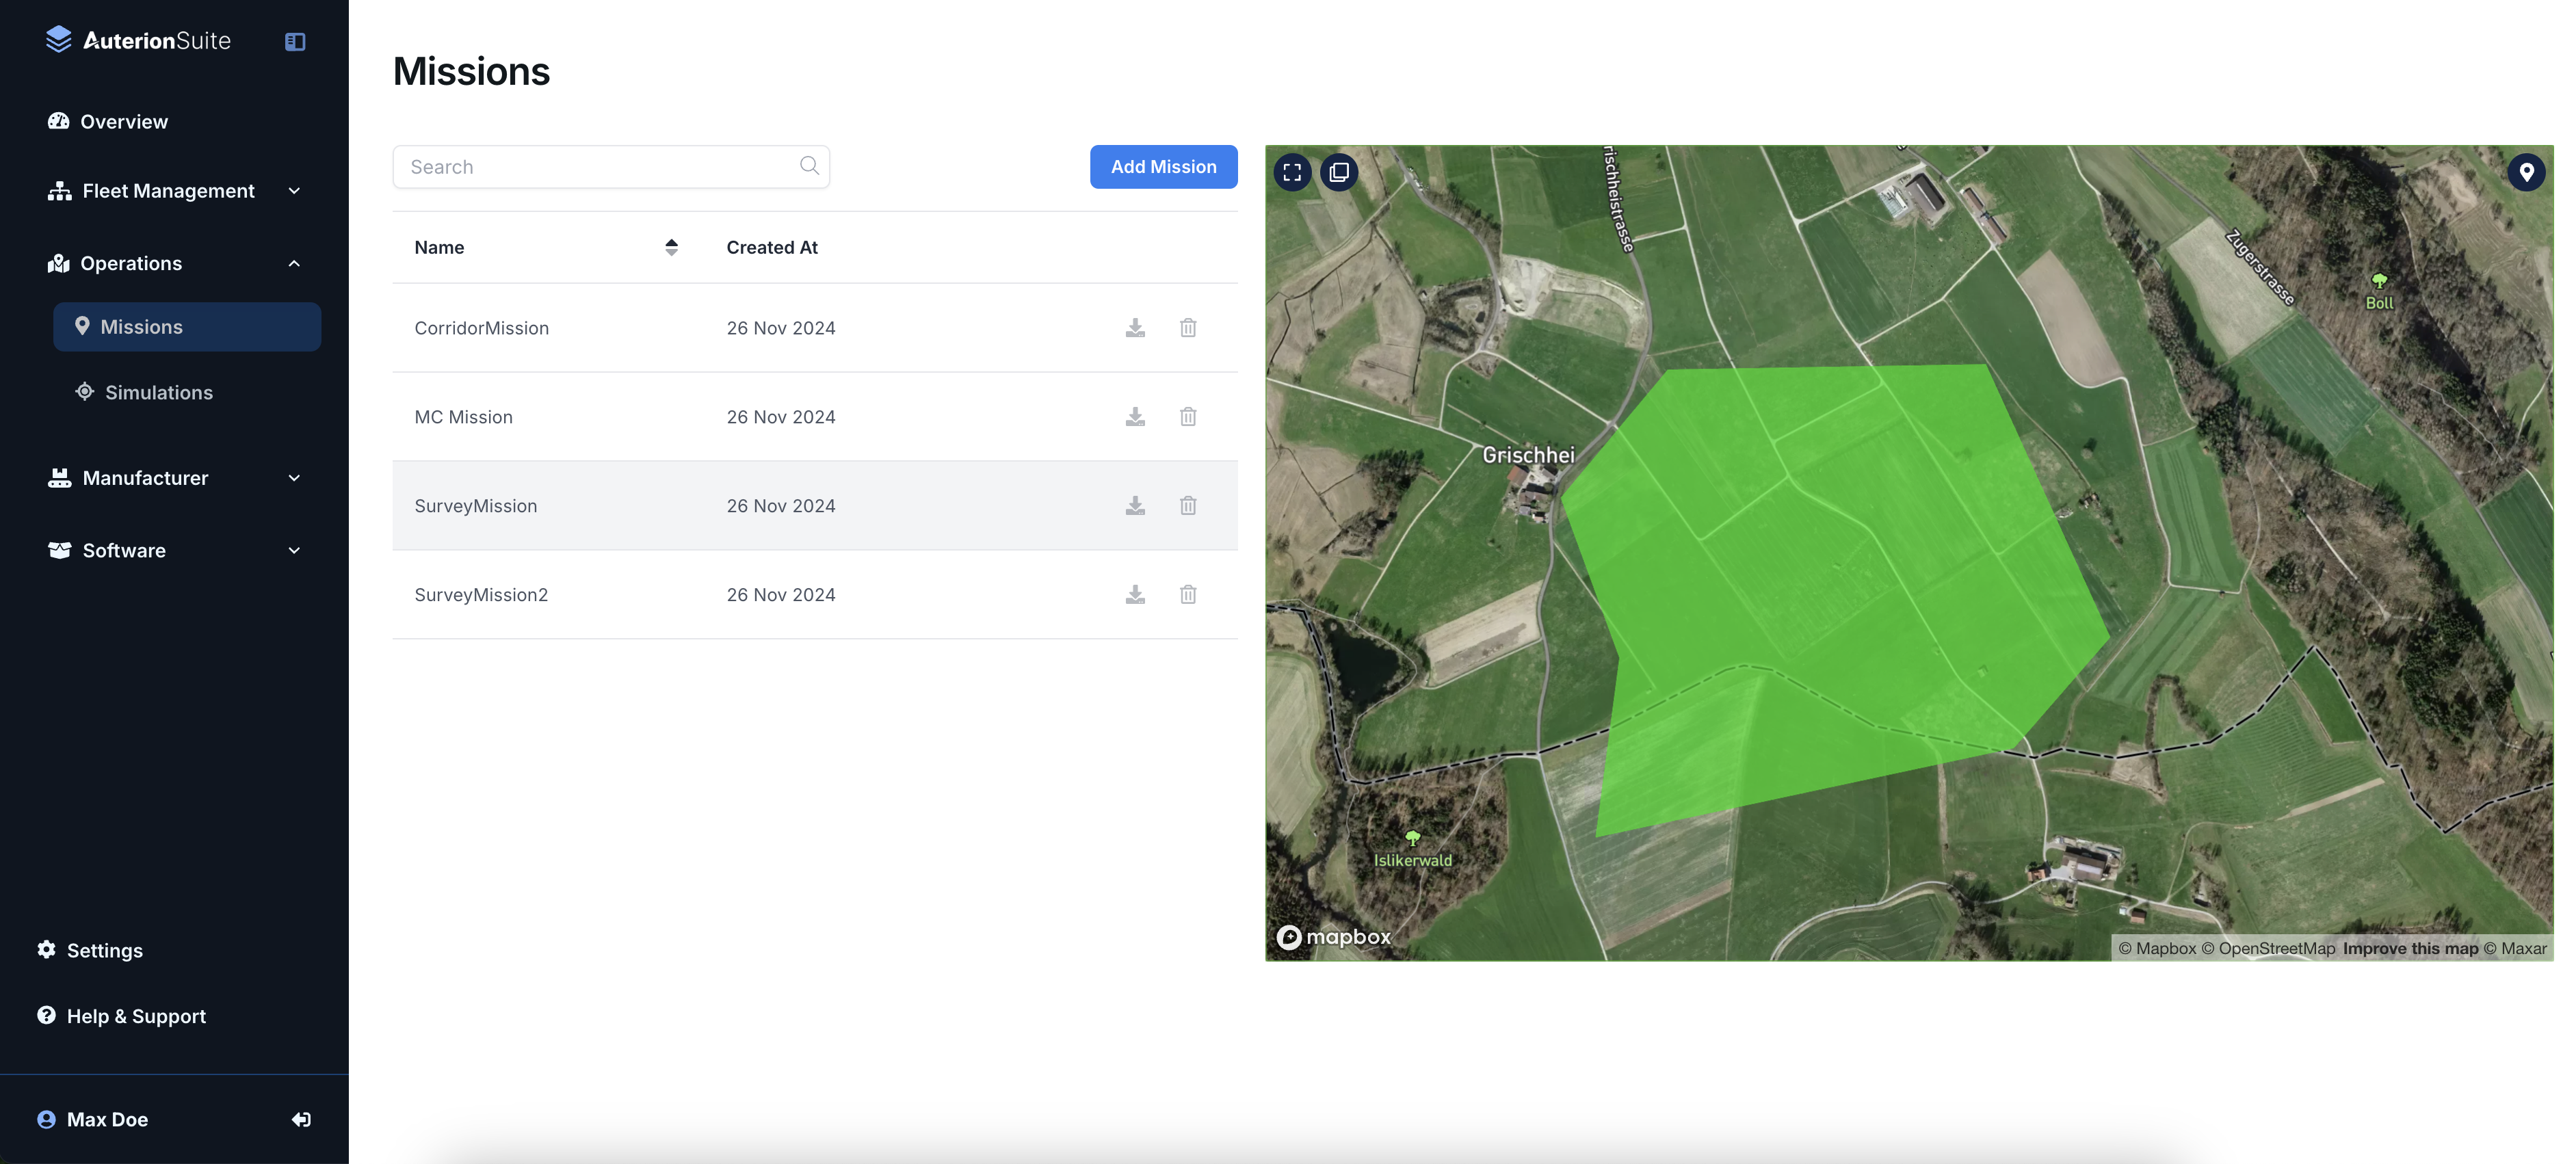Log out using the exit icon
2576x1164 pixels.
click(301, 1120)
